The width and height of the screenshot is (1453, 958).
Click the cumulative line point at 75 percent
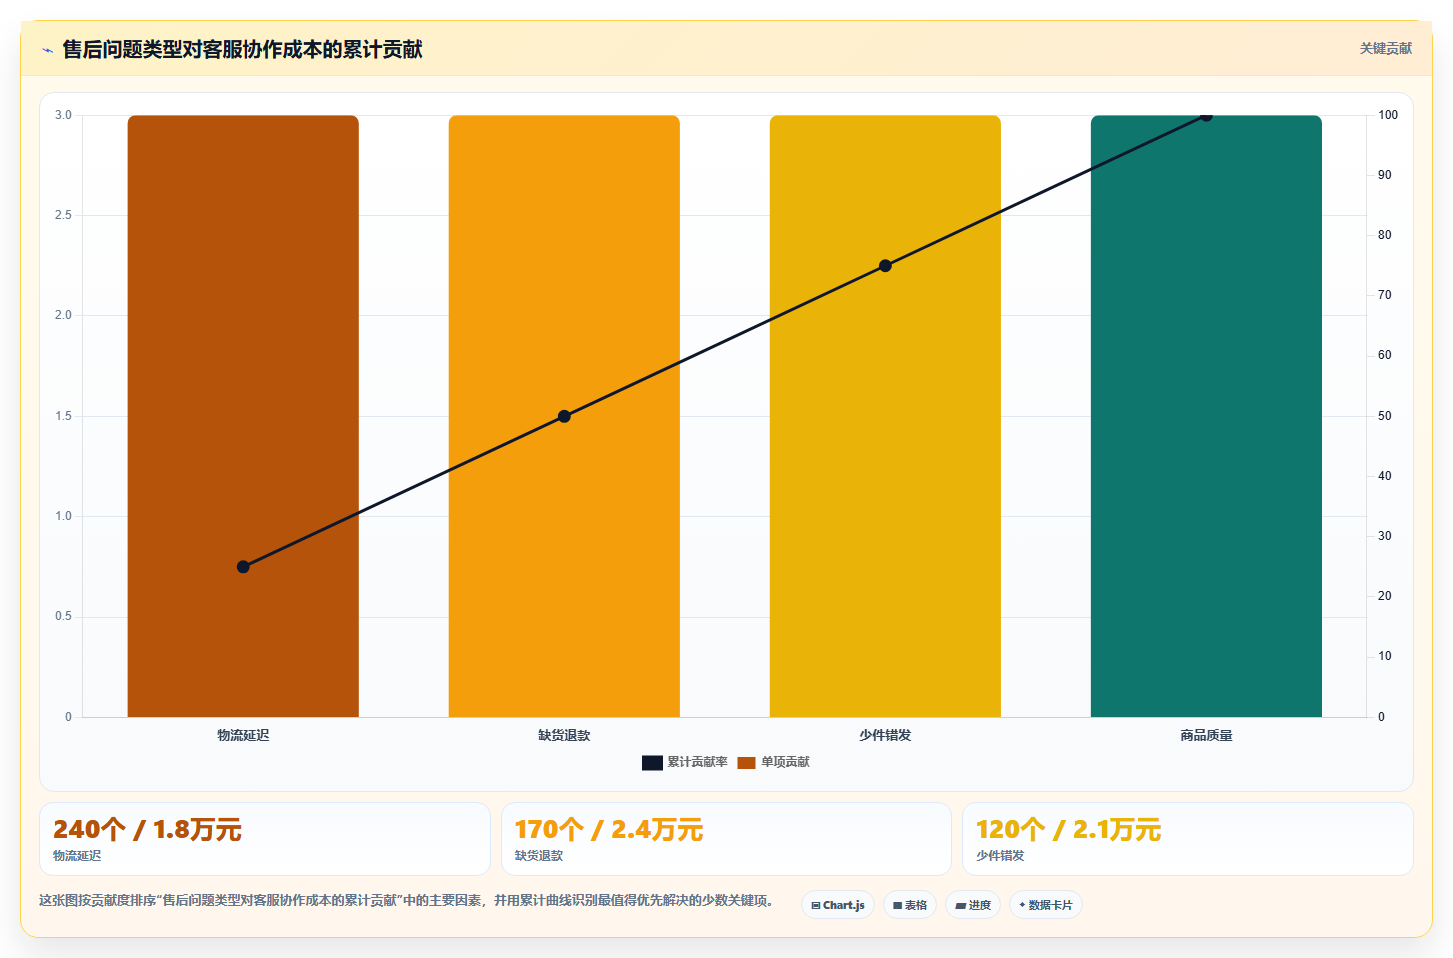tap(885, 266)
